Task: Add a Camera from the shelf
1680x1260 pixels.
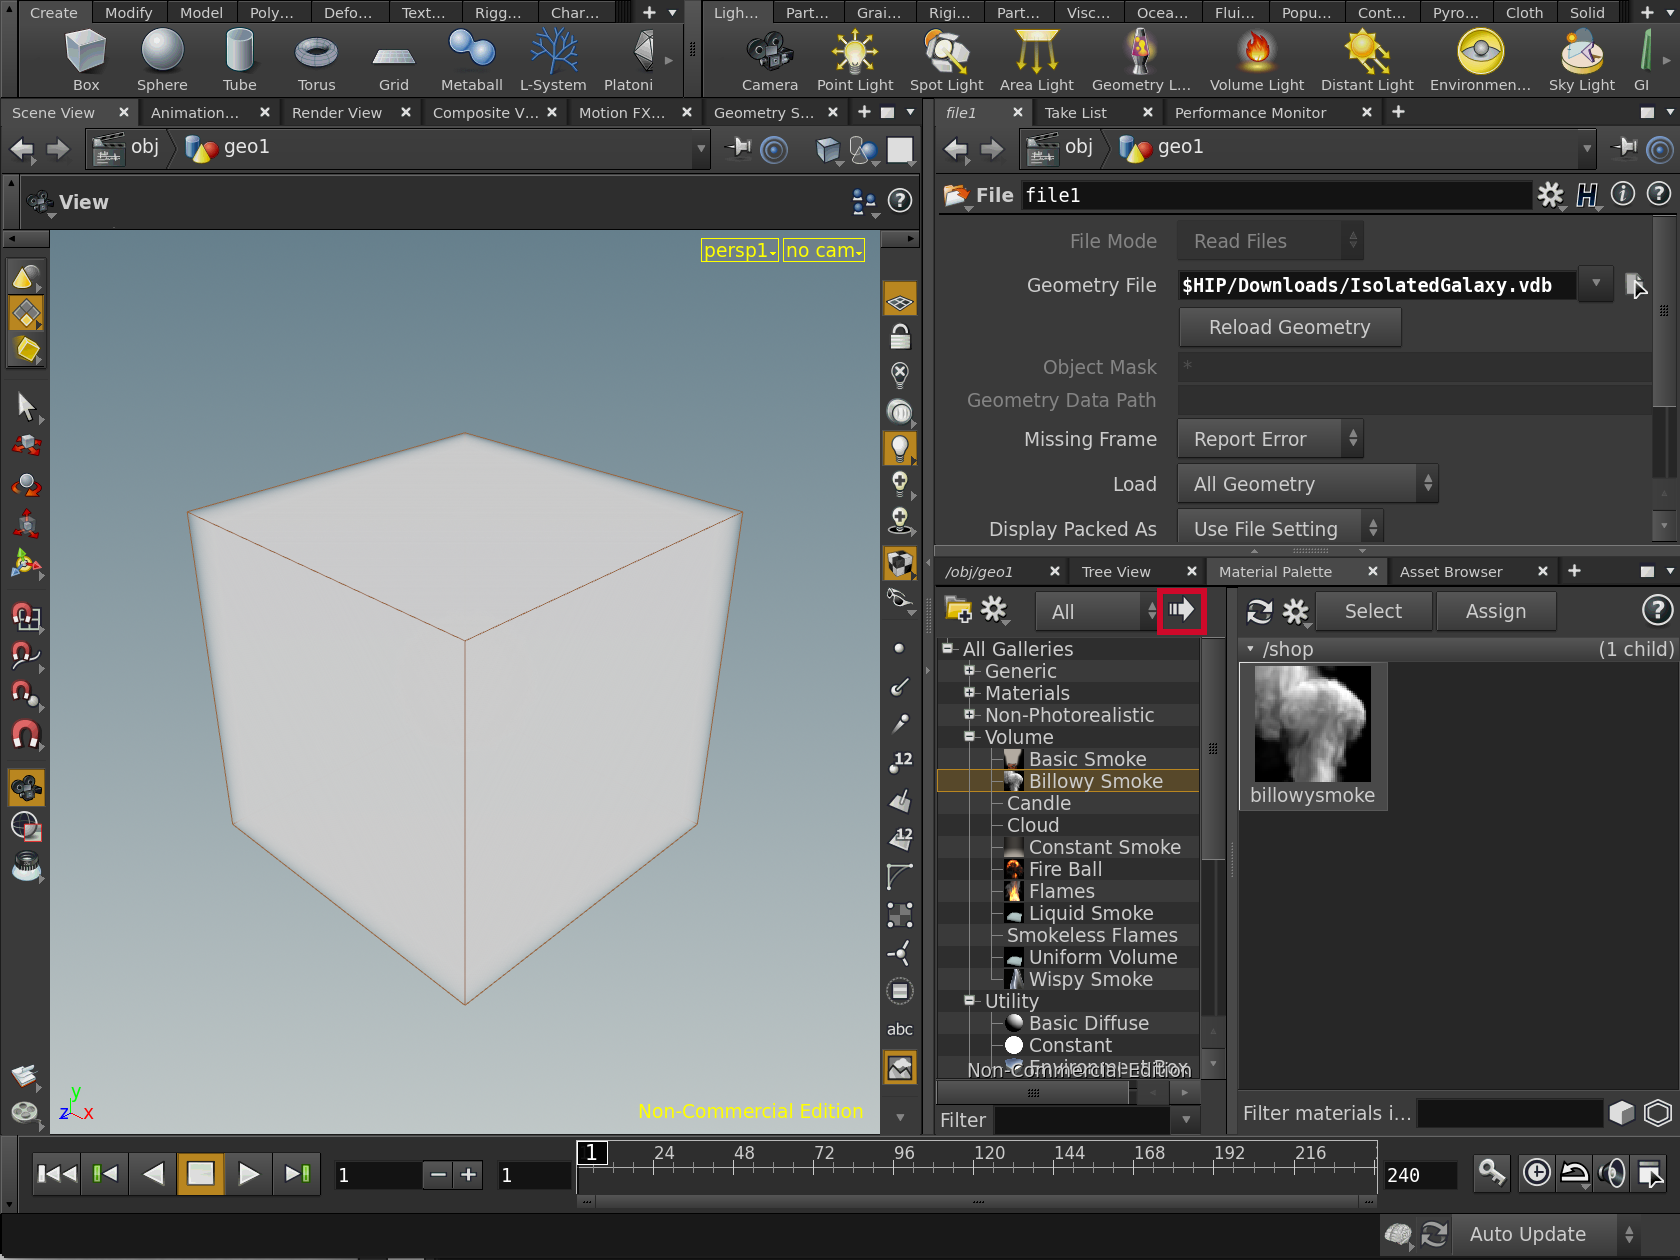Action: tap(769, 60)
